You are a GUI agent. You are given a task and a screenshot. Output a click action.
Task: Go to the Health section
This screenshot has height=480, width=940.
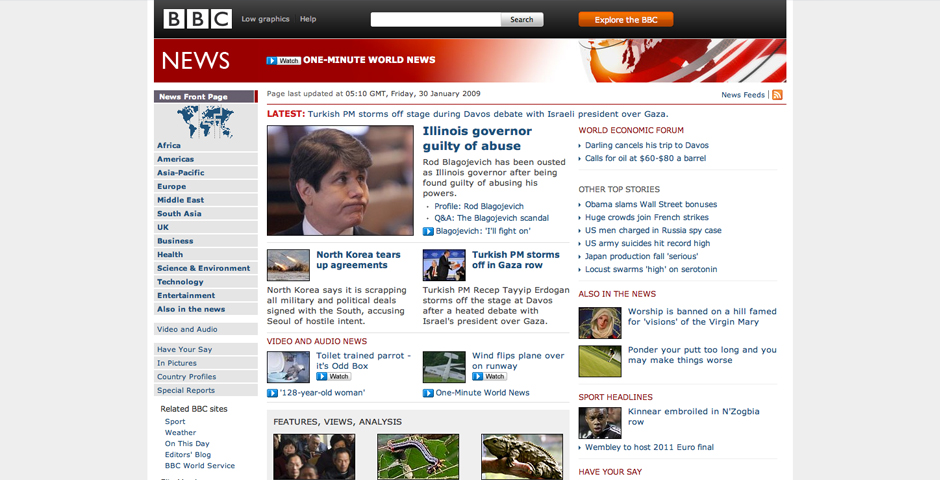tap(206, 255)
